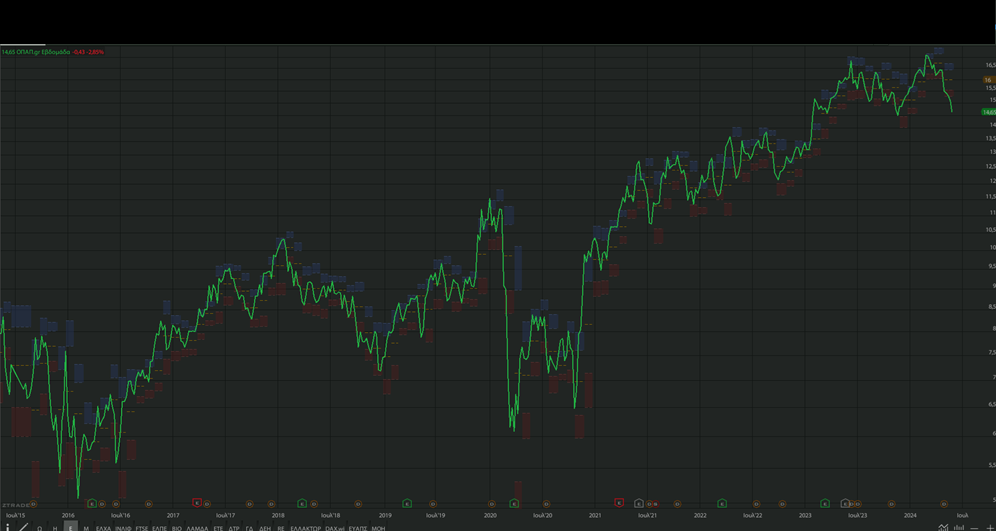Click the last orange D marker in 2024
Screen dimensions: 996x531
(944, 504)
